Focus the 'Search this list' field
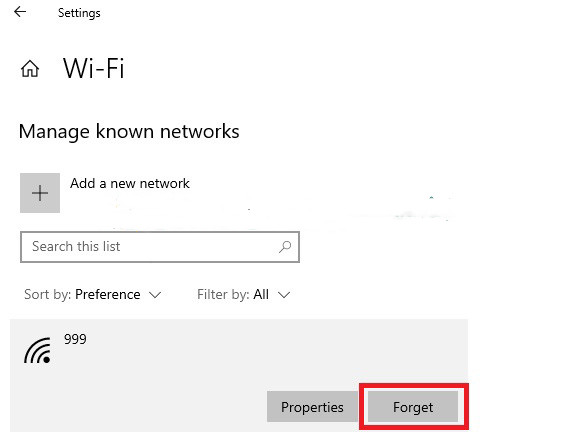The width and height of the screenshot is (568, 442). (x=160, y=247)
